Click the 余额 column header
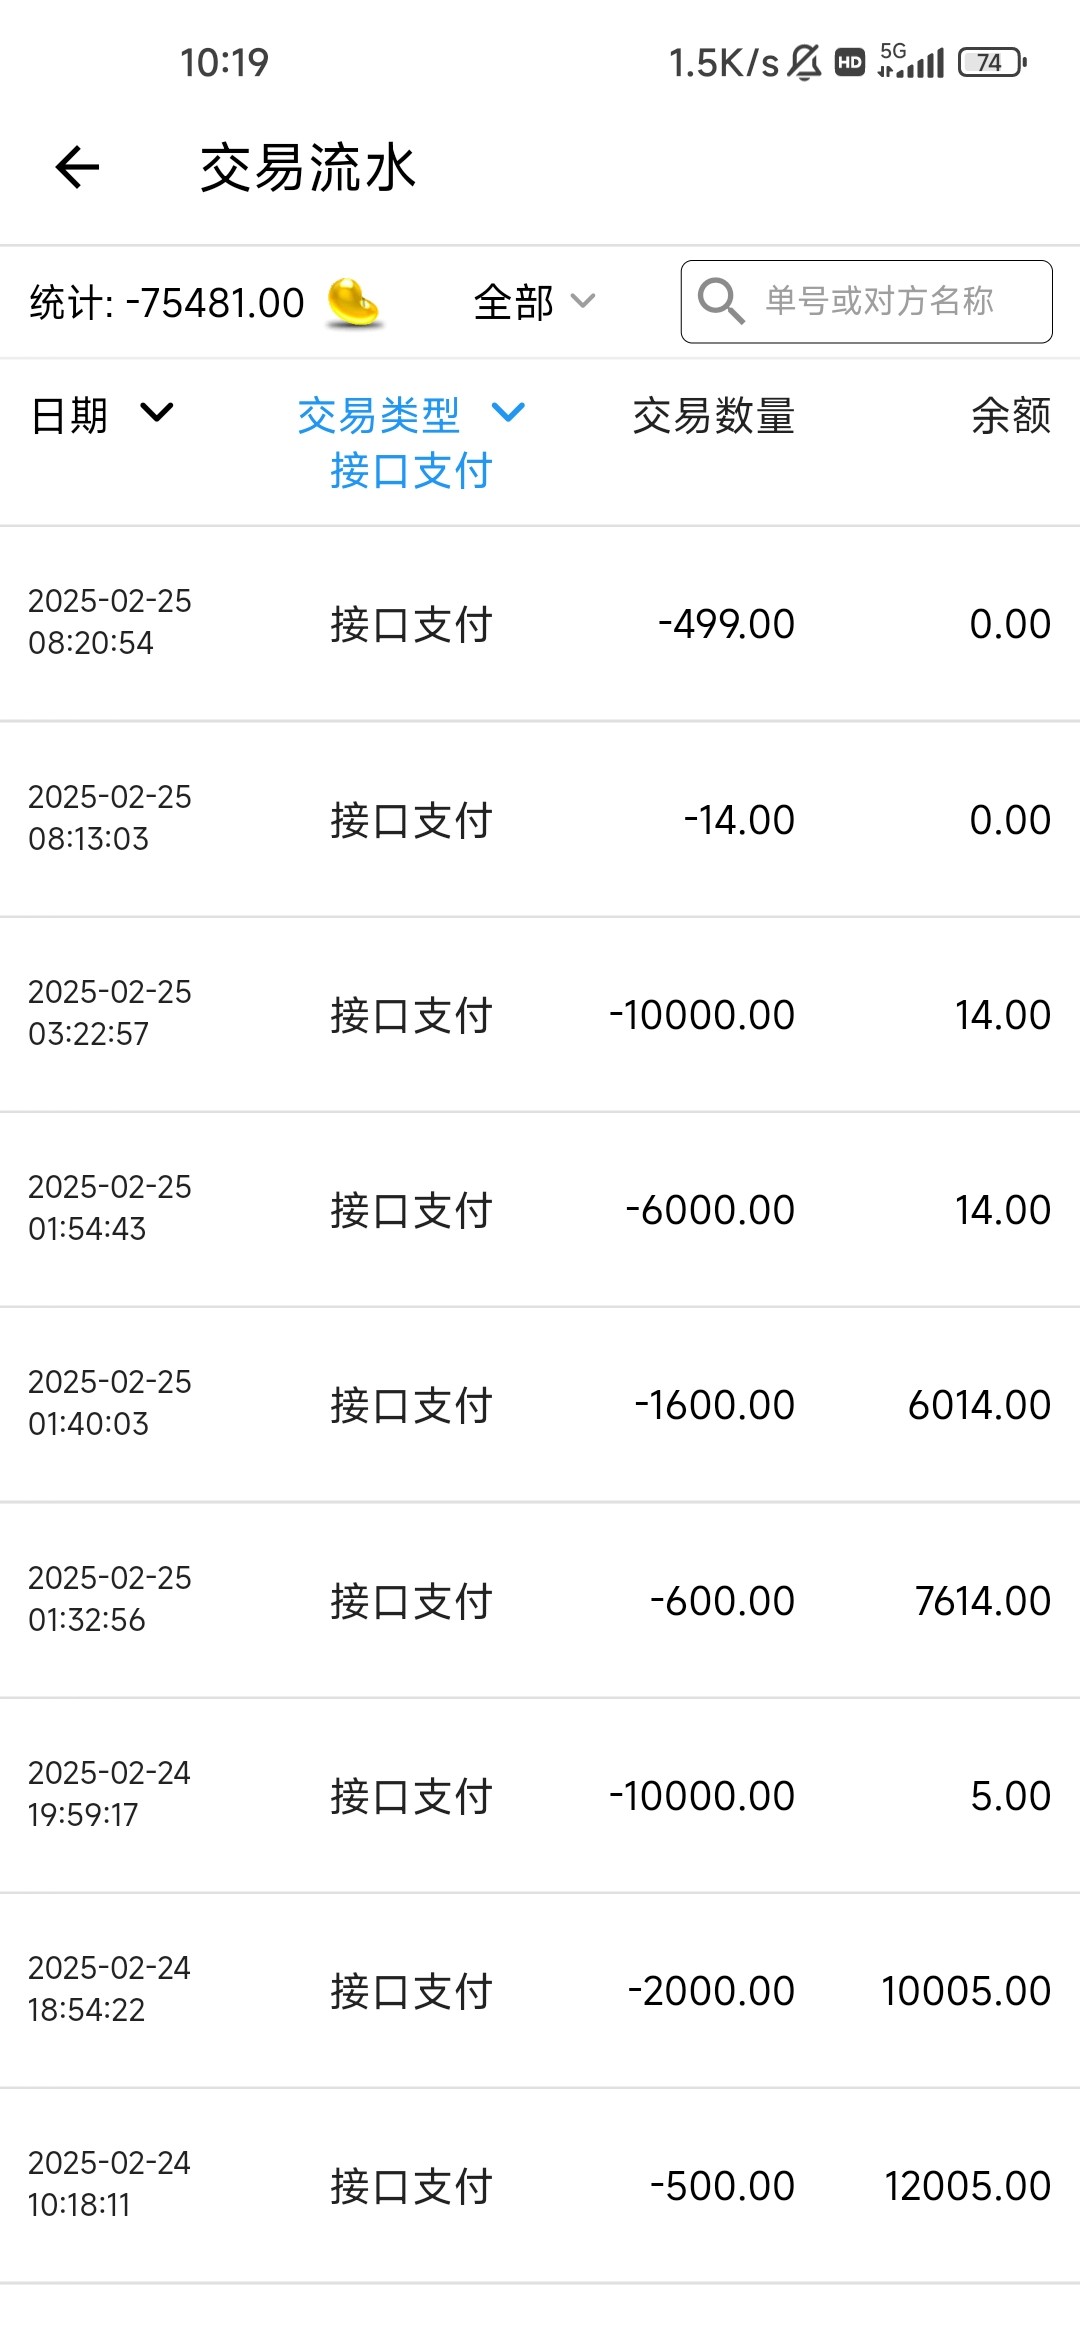 click(1010, 416)
